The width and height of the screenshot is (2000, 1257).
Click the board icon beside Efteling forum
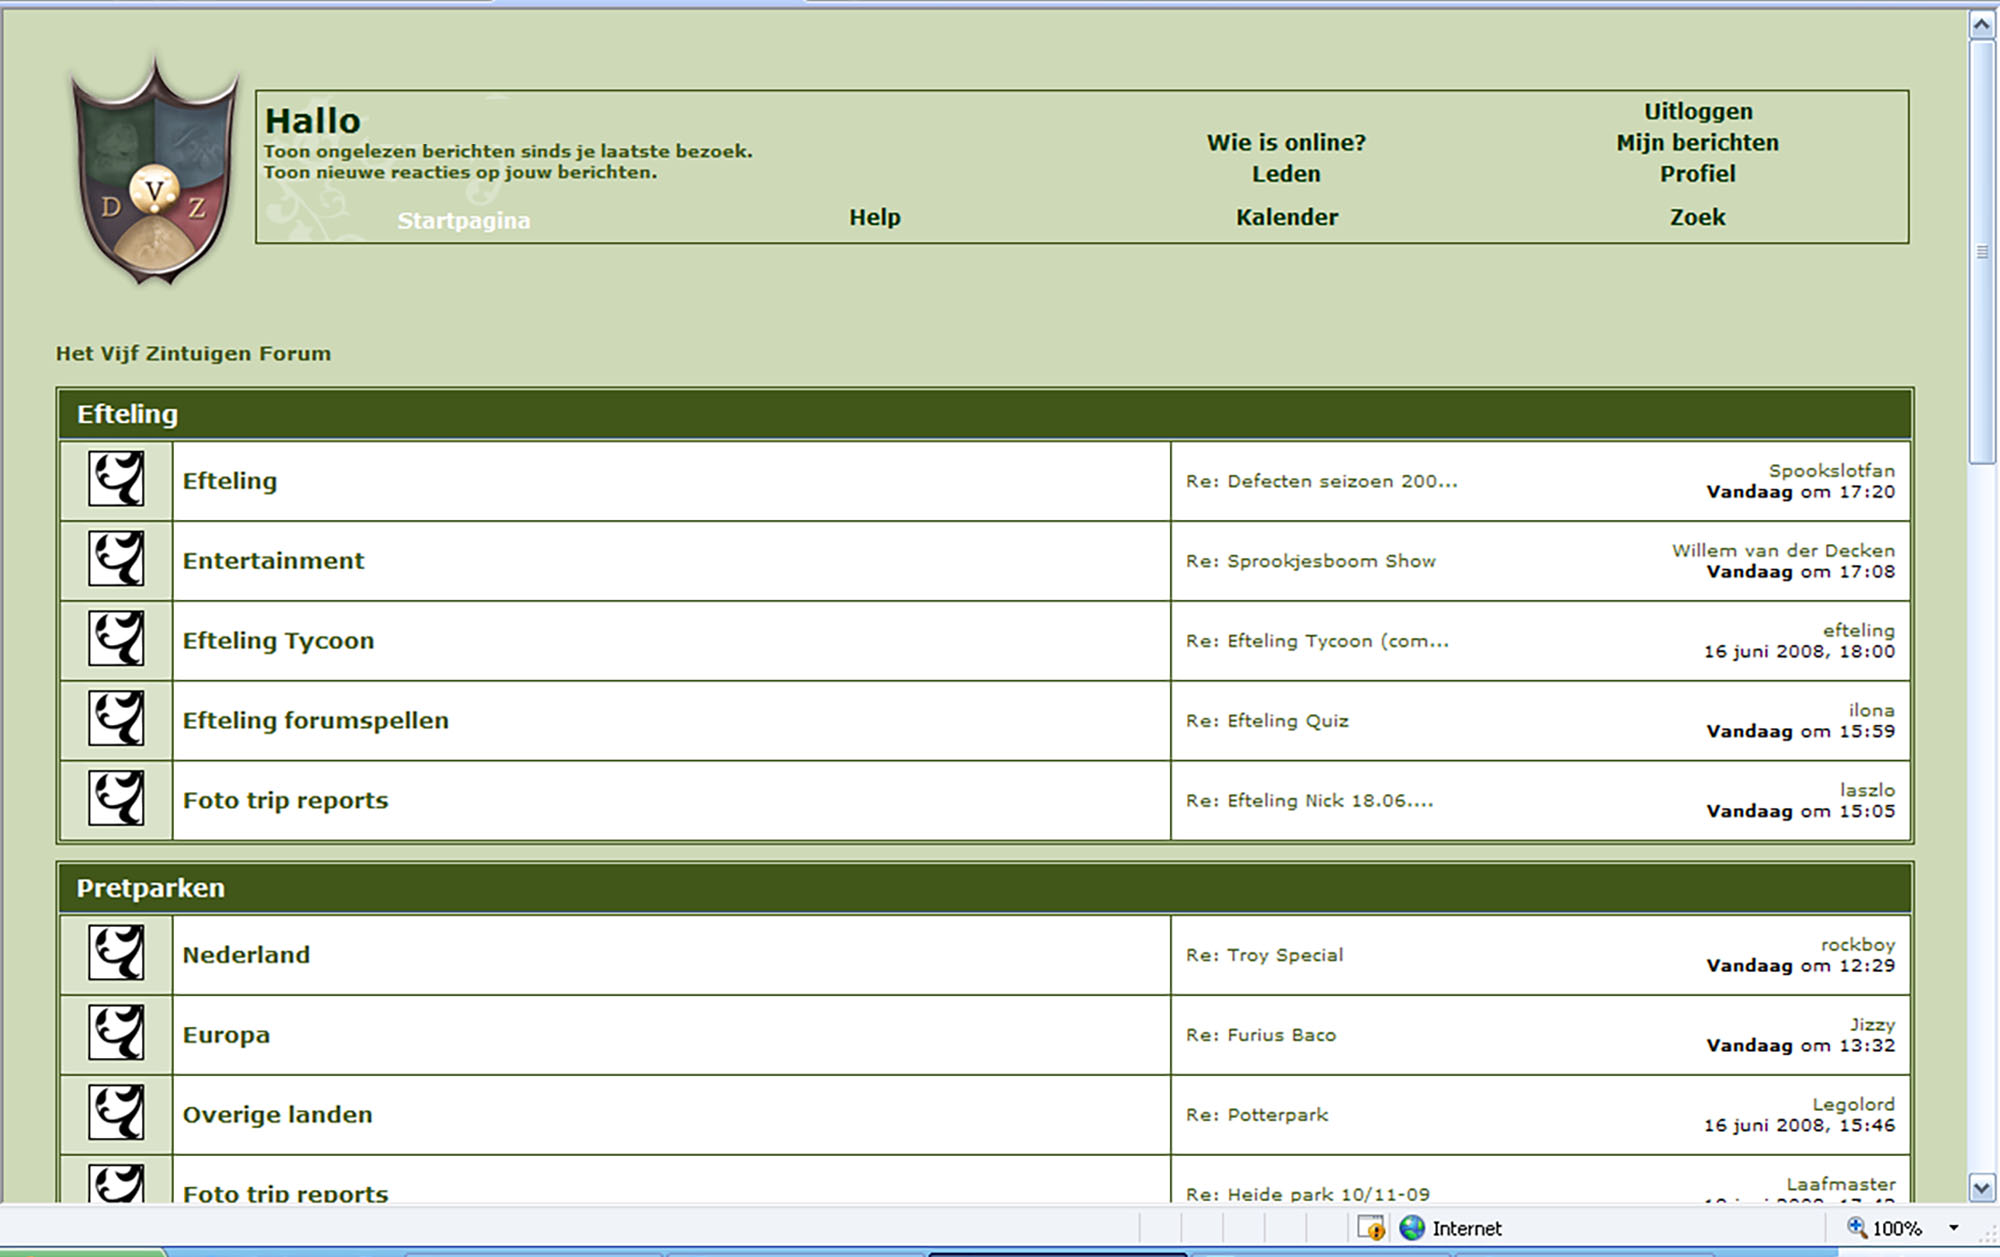pos(116,479)
